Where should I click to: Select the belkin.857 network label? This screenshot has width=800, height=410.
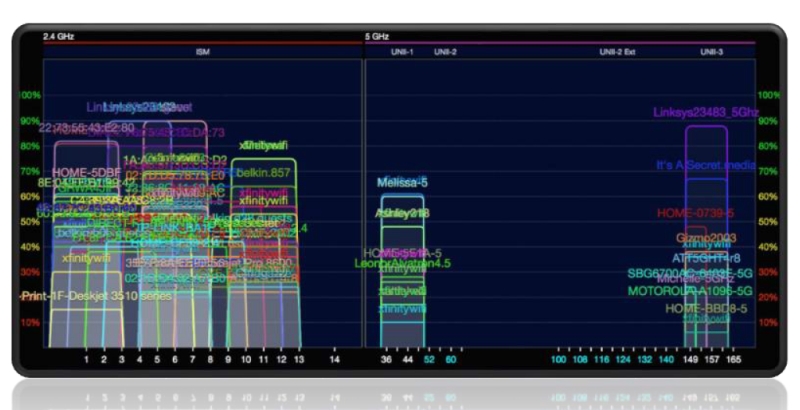263,173
